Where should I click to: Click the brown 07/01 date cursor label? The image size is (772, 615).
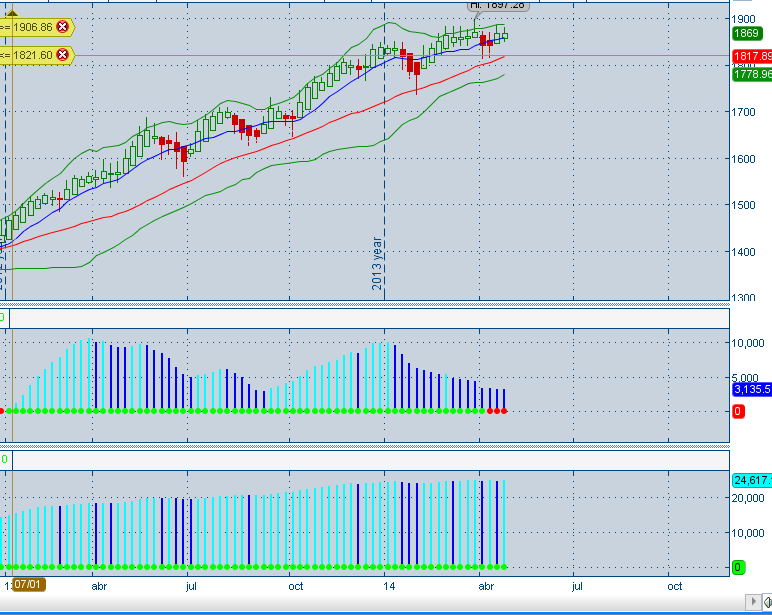[x=28, y=584]
